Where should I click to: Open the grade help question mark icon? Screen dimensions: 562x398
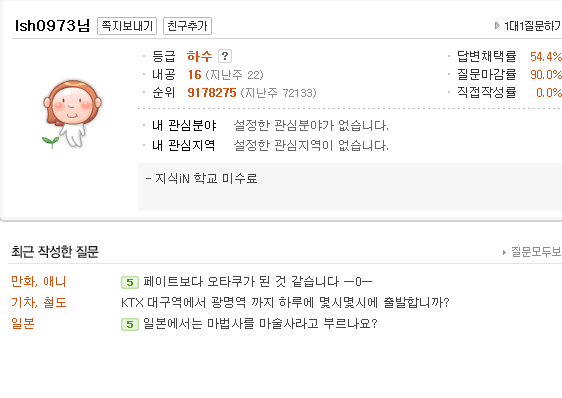225,56
